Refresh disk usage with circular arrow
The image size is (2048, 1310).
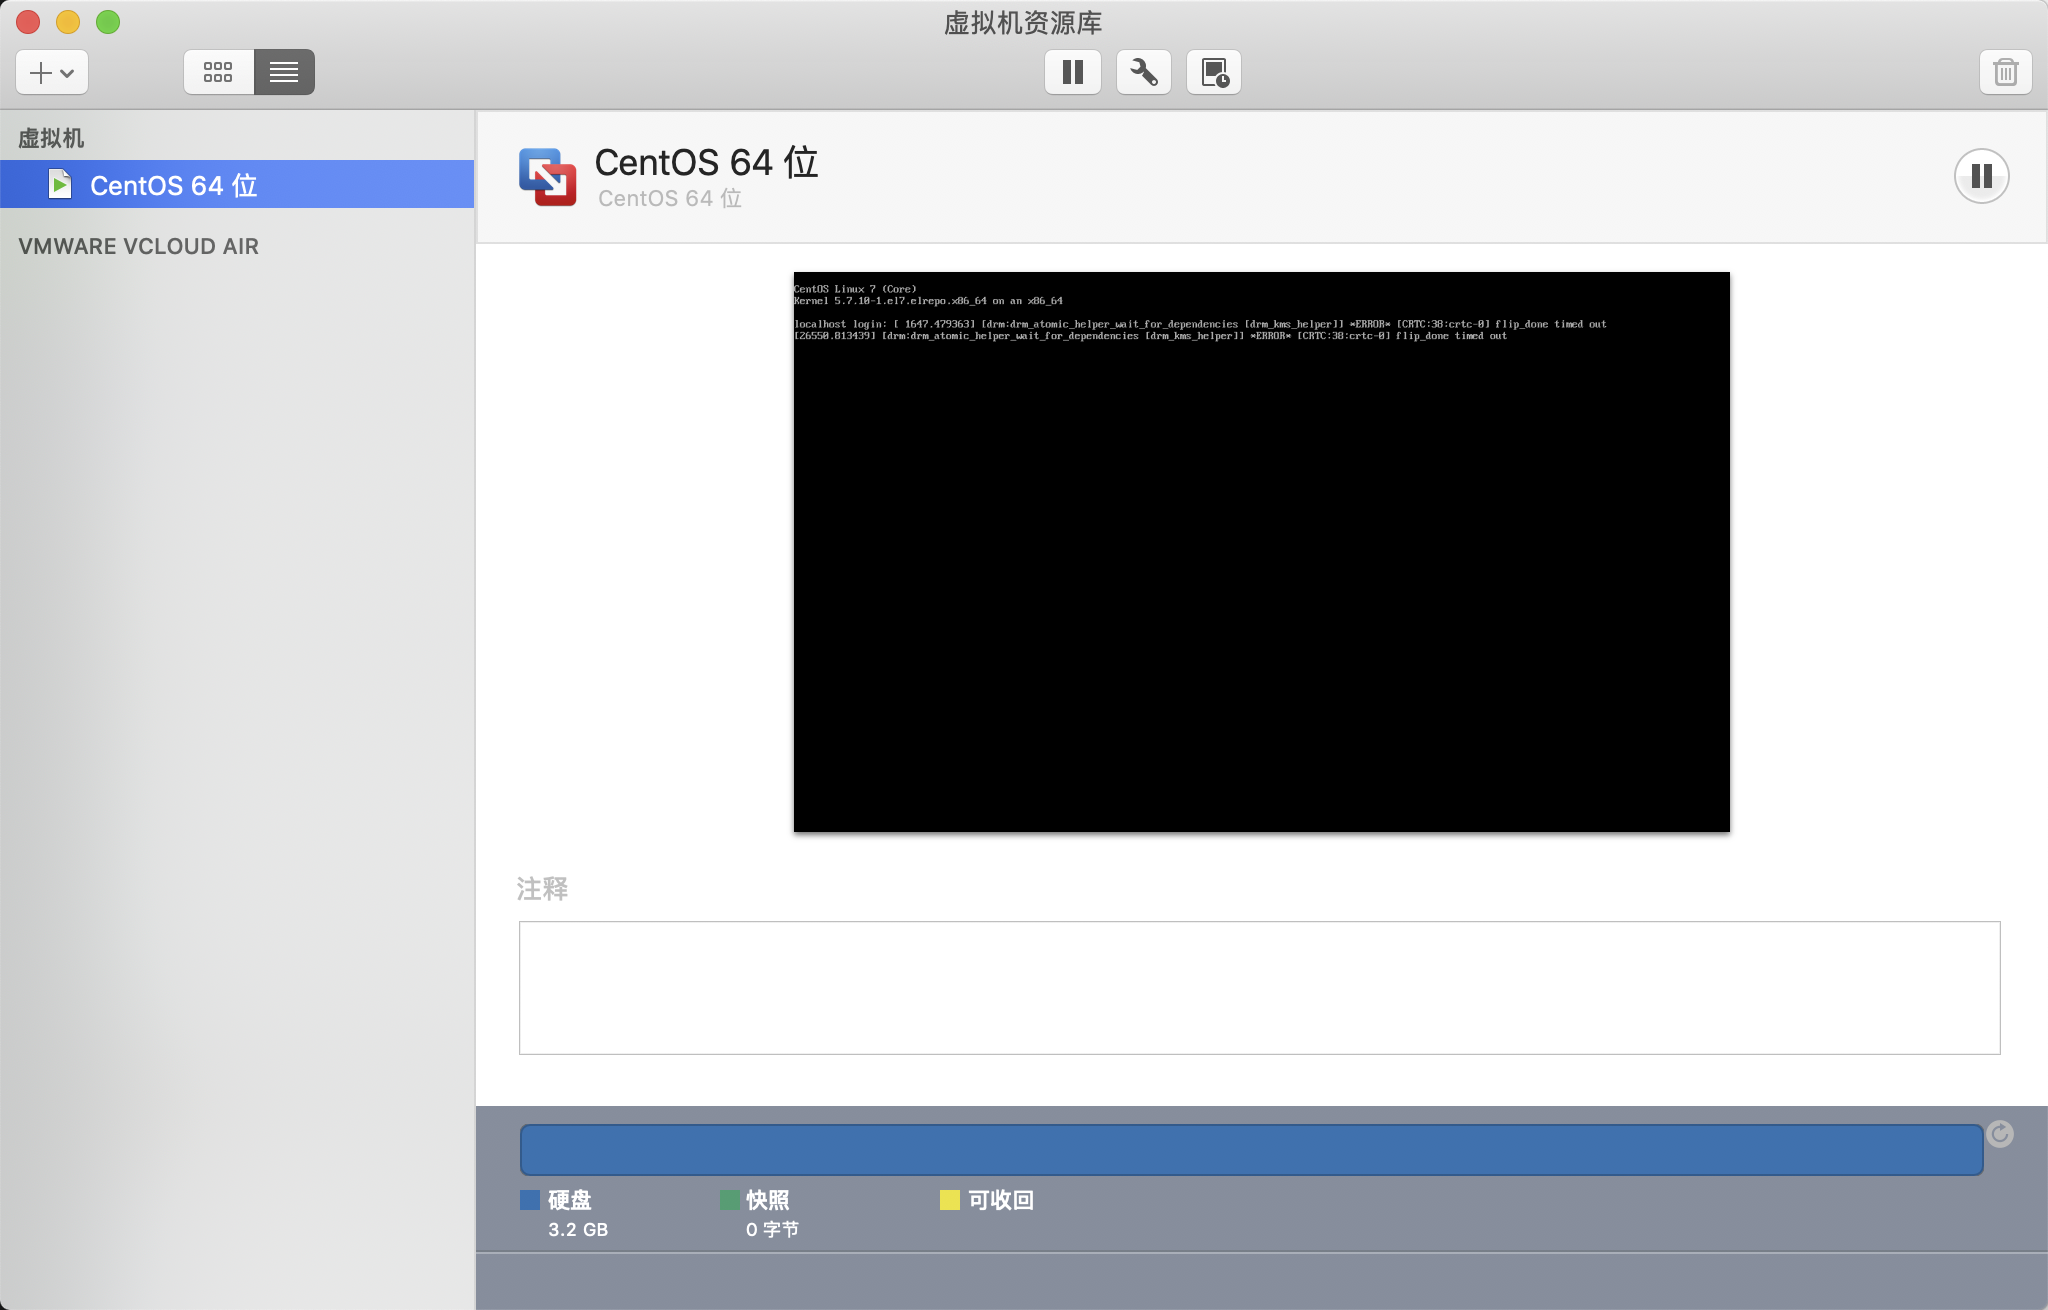click(x=2000, y=1133)
